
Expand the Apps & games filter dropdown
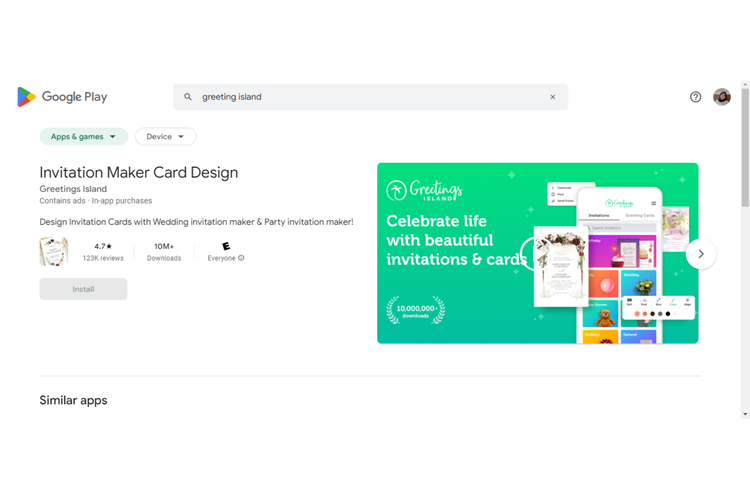pyautogui.click(x=84, y=137)
